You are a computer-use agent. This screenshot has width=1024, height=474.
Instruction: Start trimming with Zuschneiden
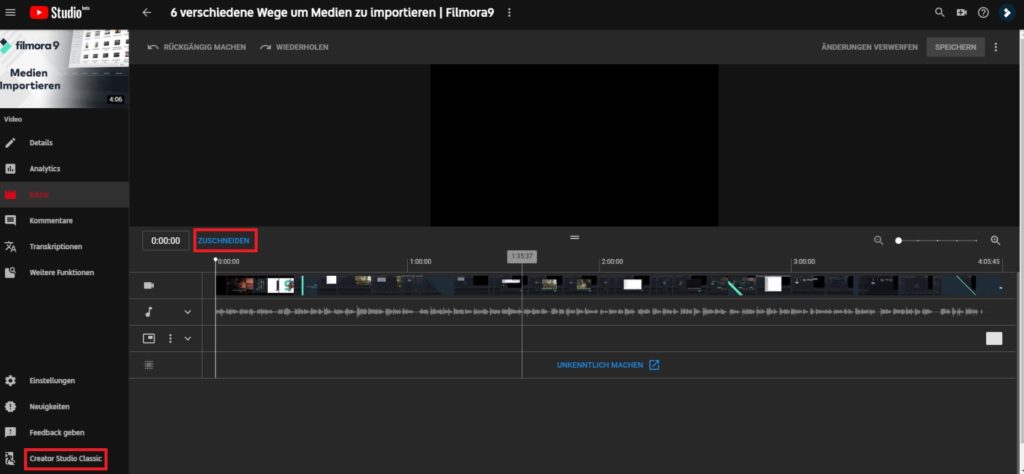pos(224,241)
